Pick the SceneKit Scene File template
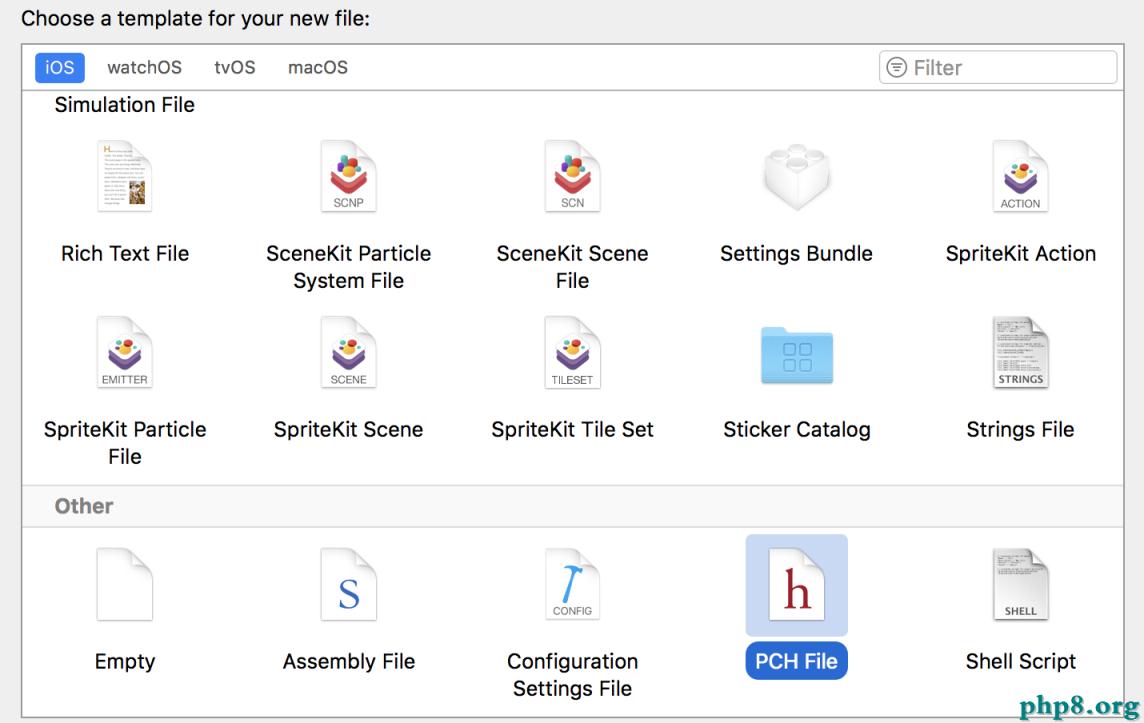Image resolution: width=1144 pixels, height=723 pixels. pyautogui.click(x=572, y=176)
